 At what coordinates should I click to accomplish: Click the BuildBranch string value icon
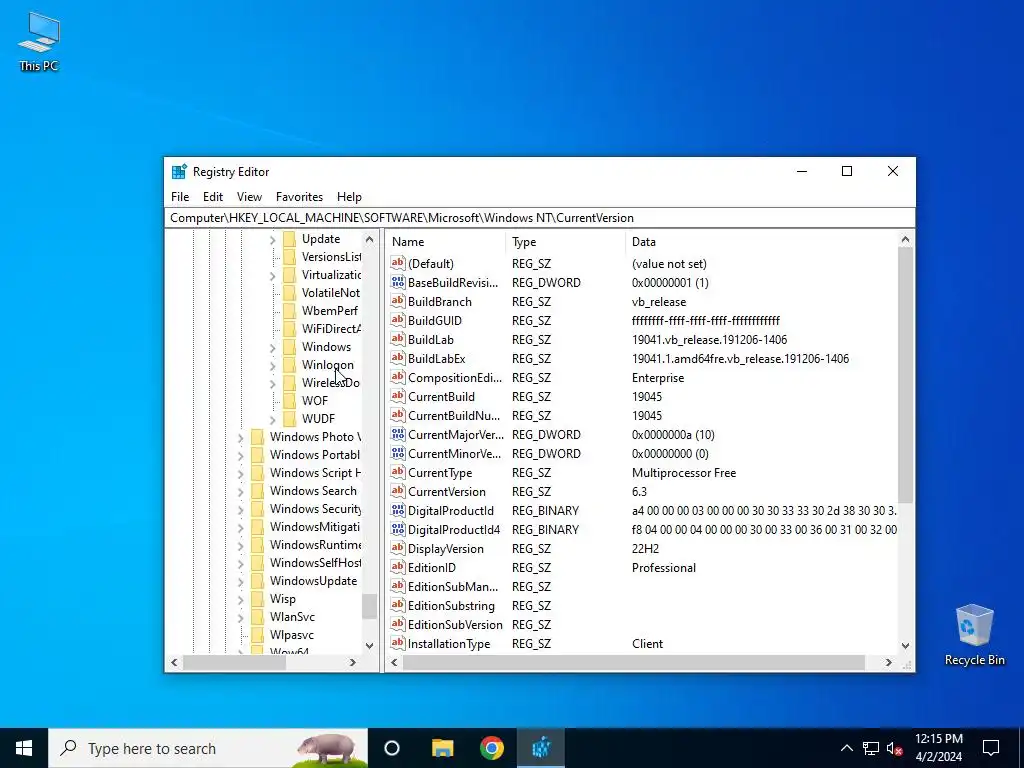point(398,301)
